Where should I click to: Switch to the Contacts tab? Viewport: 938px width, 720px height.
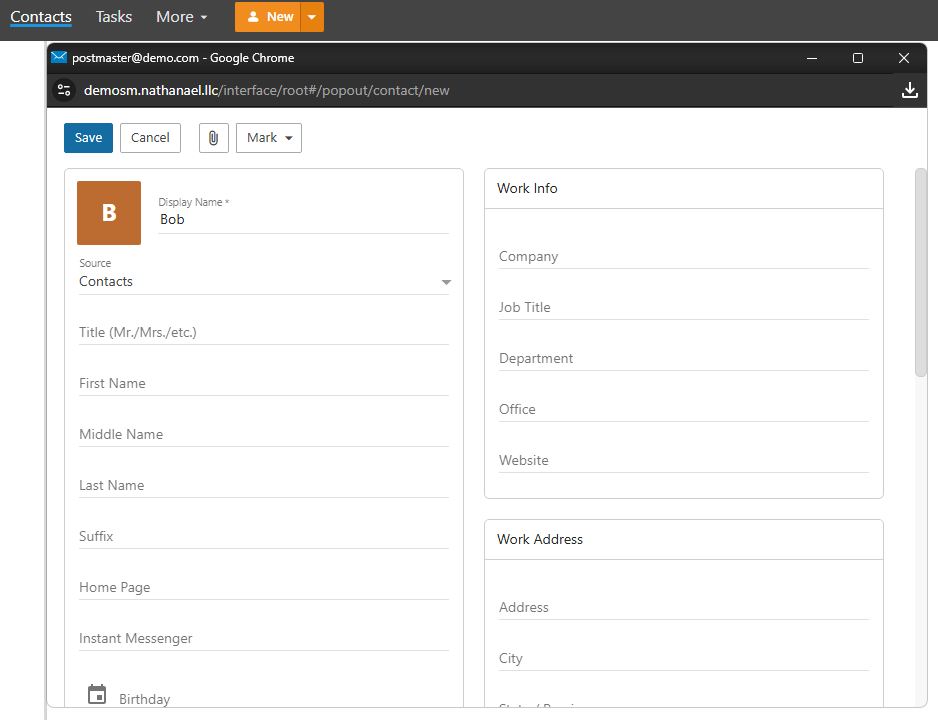click(41, 17)
